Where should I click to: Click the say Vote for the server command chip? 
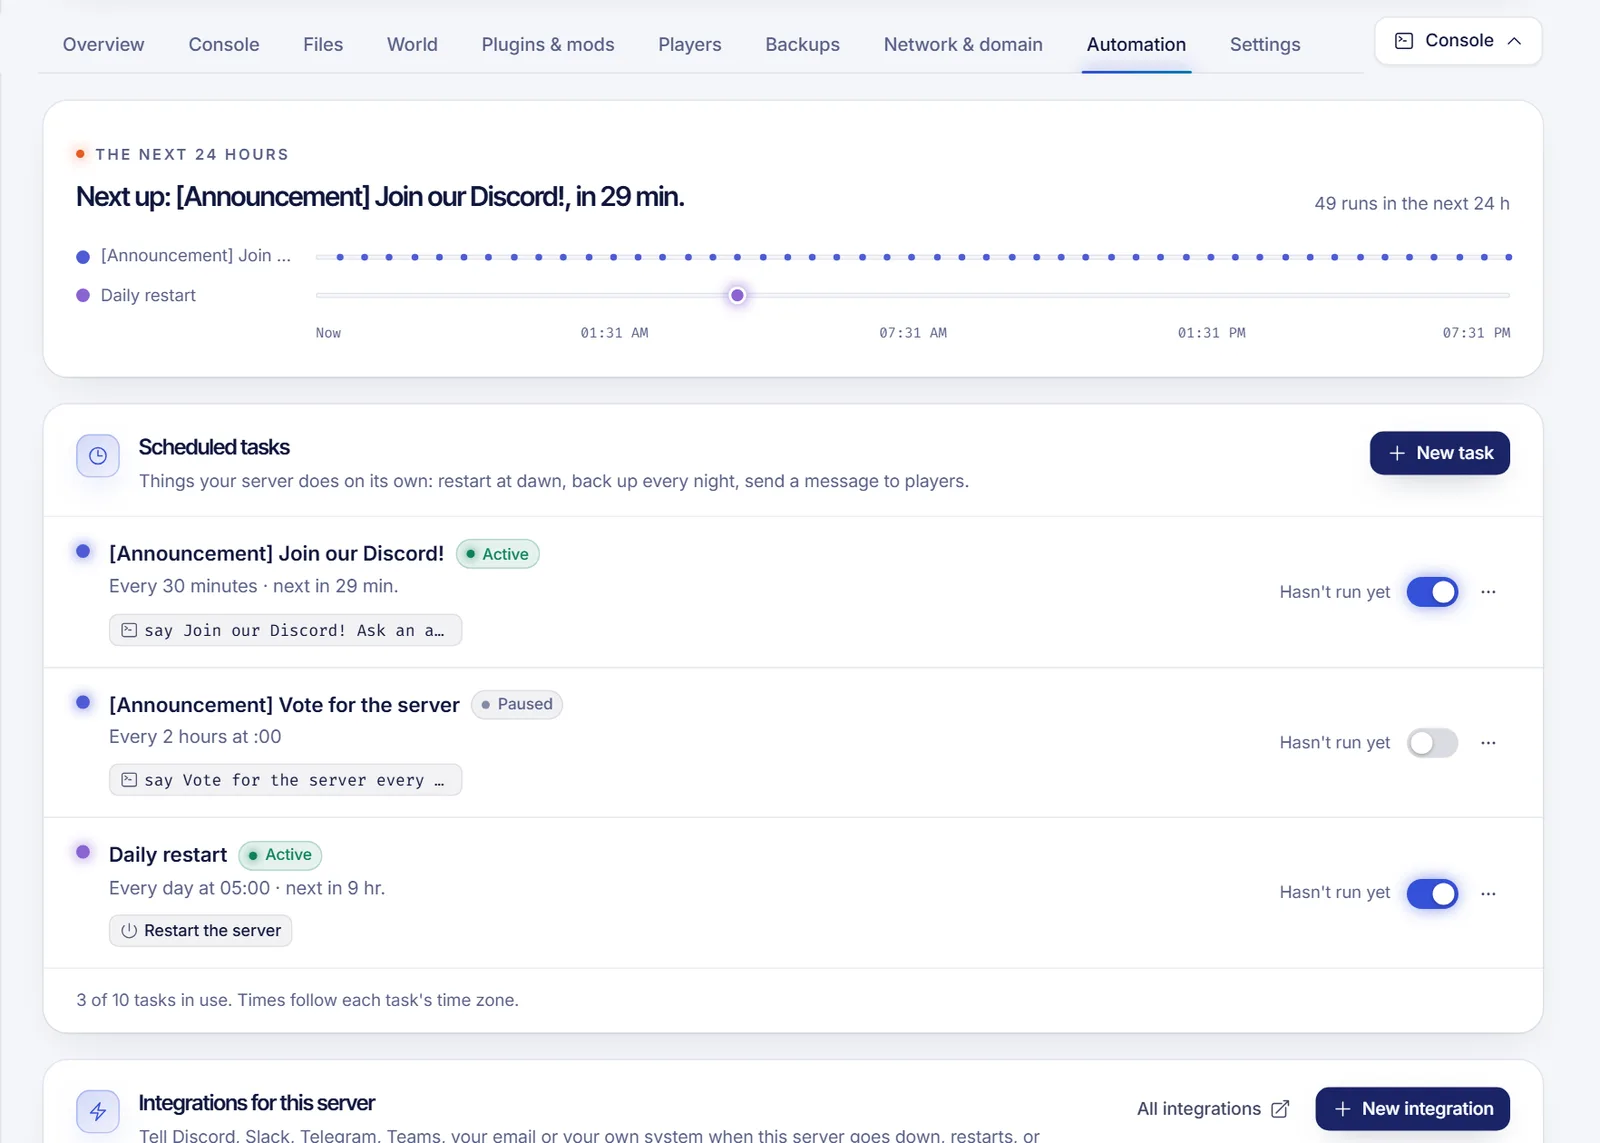(x=285, y=780)
